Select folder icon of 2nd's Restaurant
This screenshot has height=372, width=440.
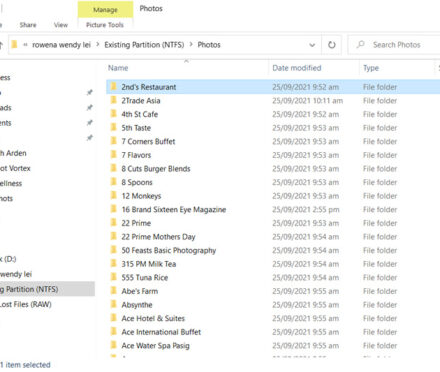[114, 87]
